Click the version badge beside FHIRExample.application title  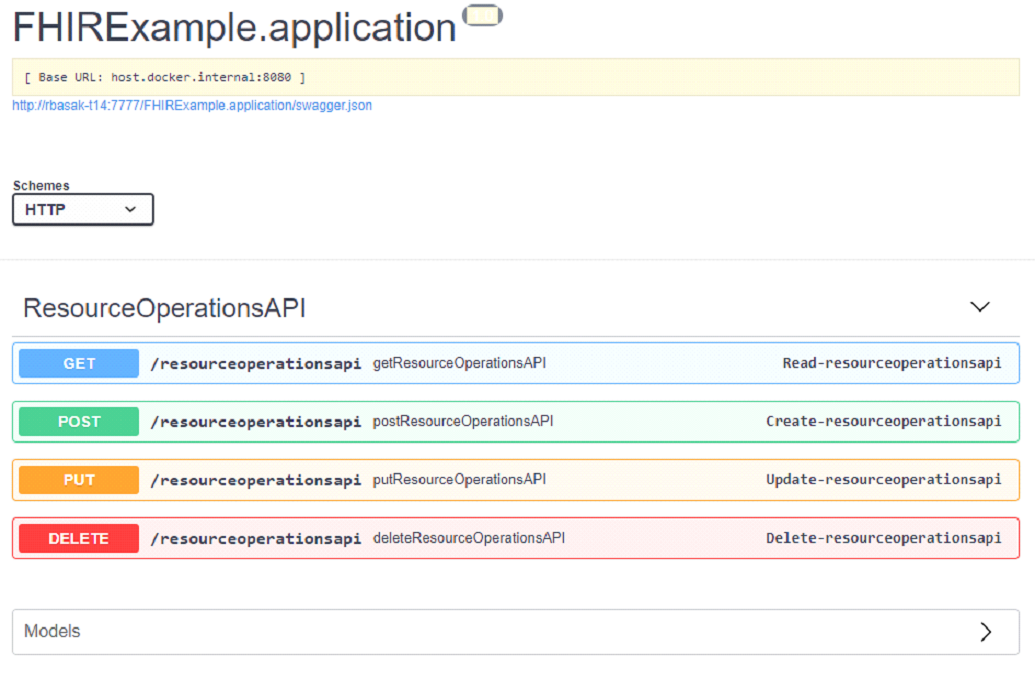484,15
